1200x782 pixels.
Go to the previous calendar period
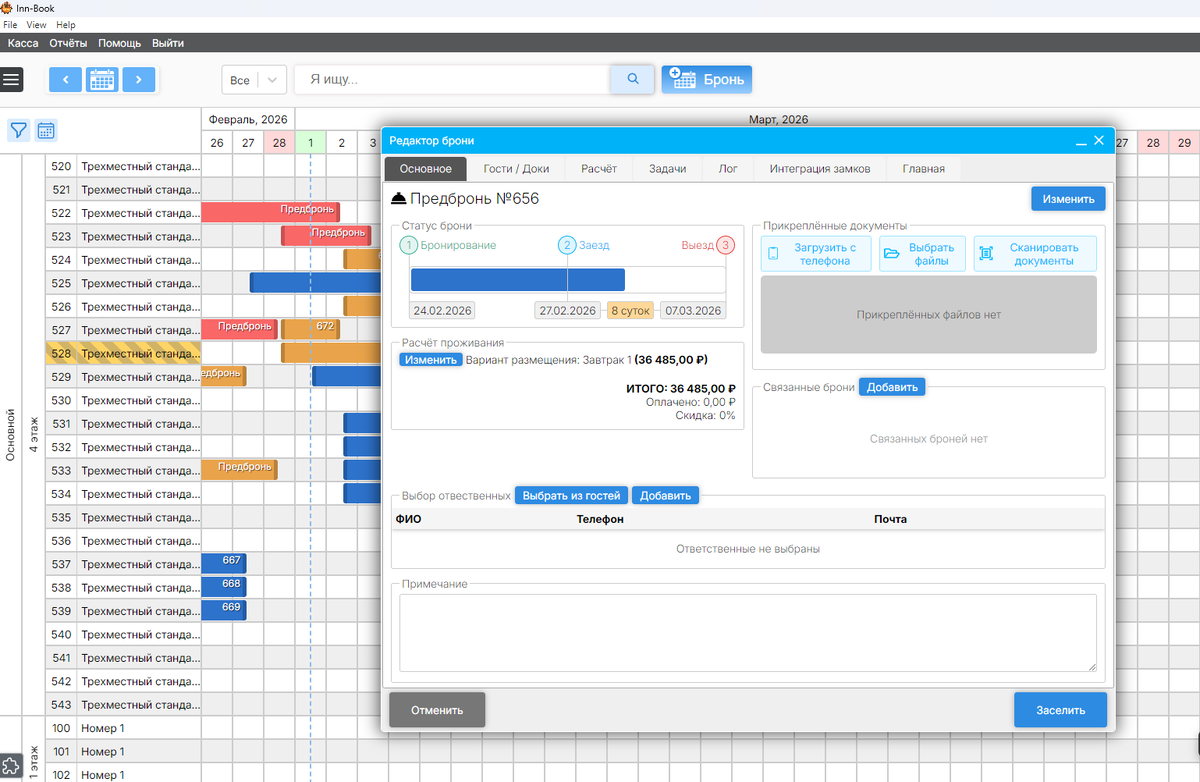pos(65,80)
